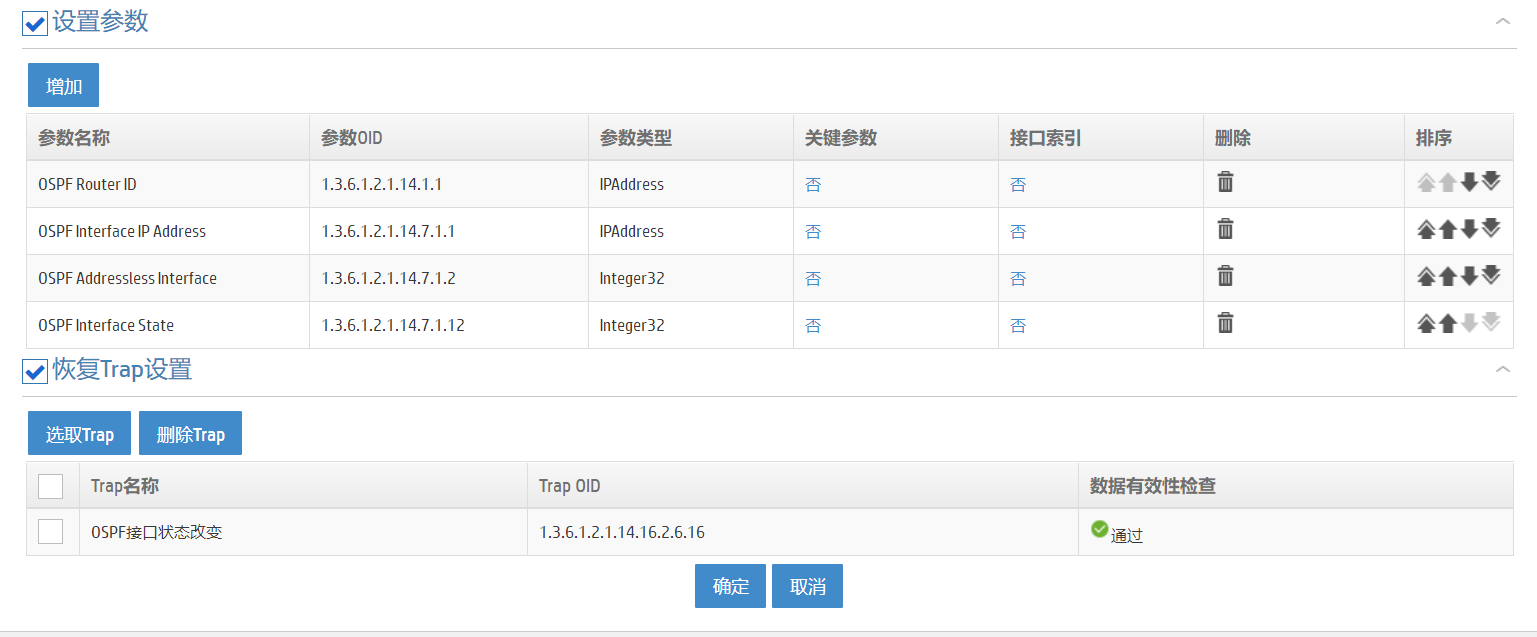Toggle 关键参数 '否' link for OSPF Interface State
Viewport: 1537px width, 637px height.
813,326
